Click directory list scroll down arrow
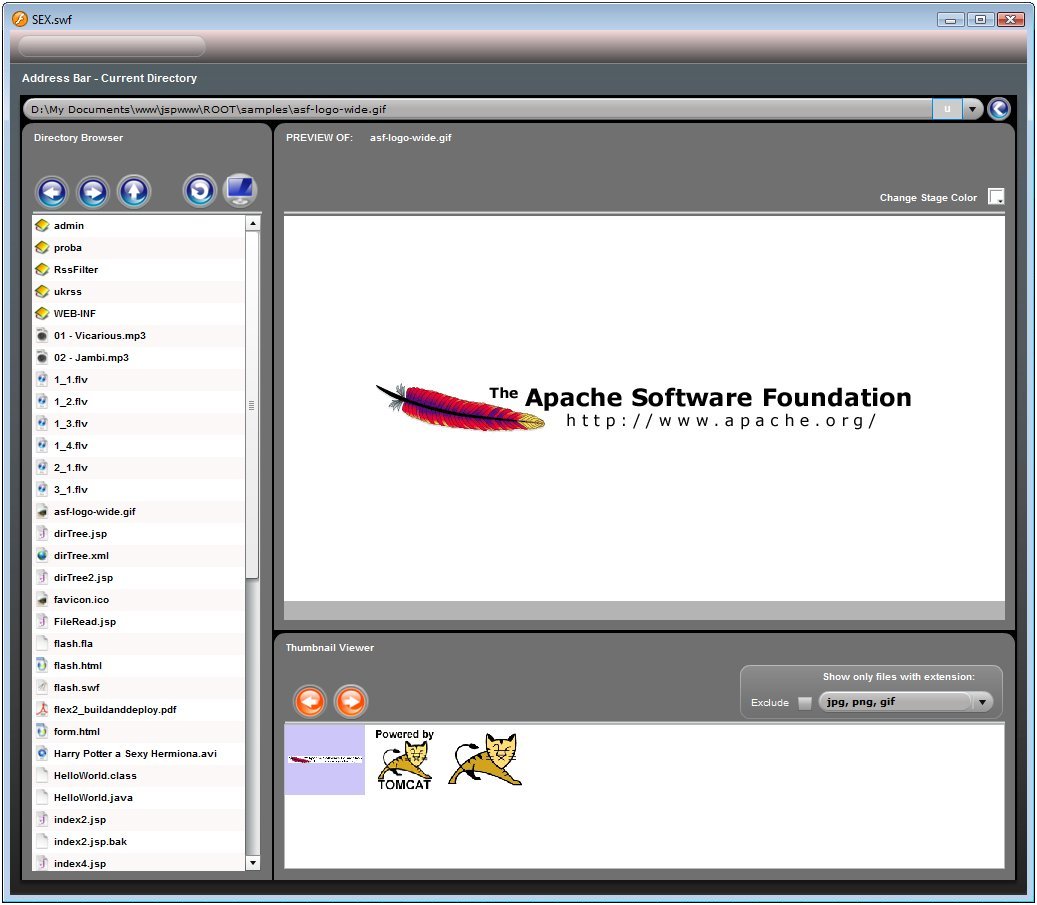Image resolution: width=1037 pixels, height=905 pixels. [x=252, y=863]
